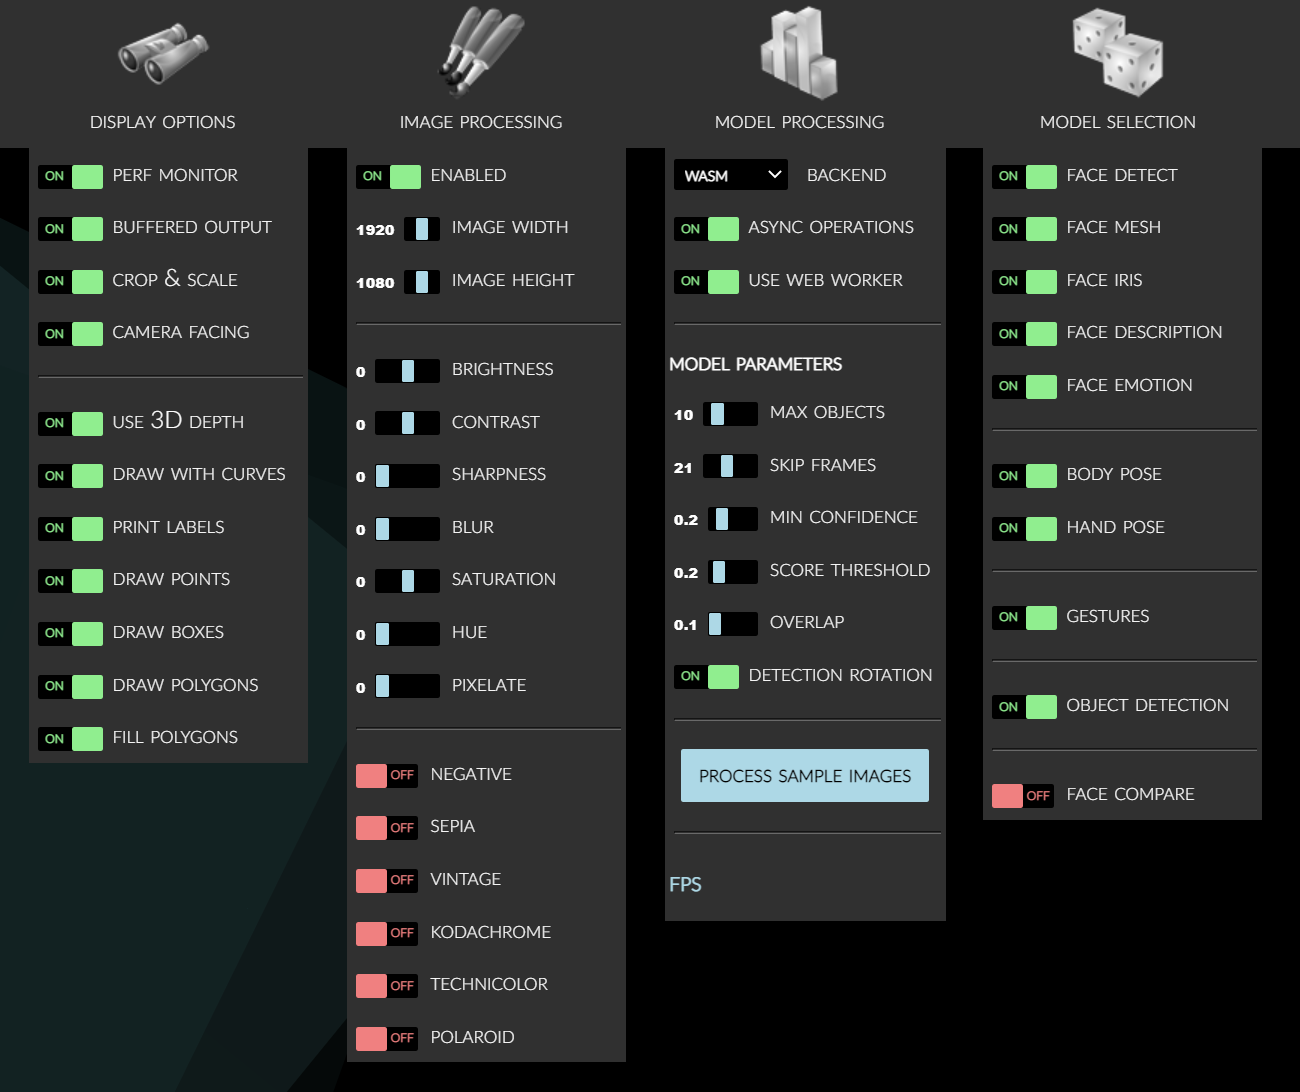Click the Max Objects slider

(730, 414)
